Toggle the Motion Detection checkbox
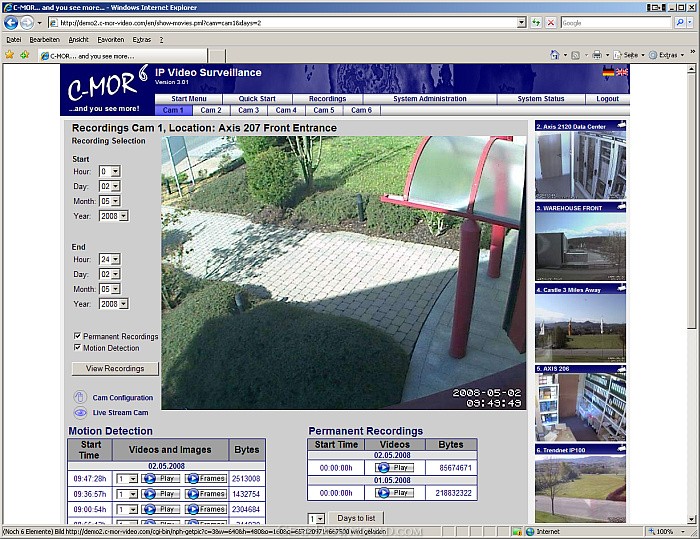 point(77,347)
